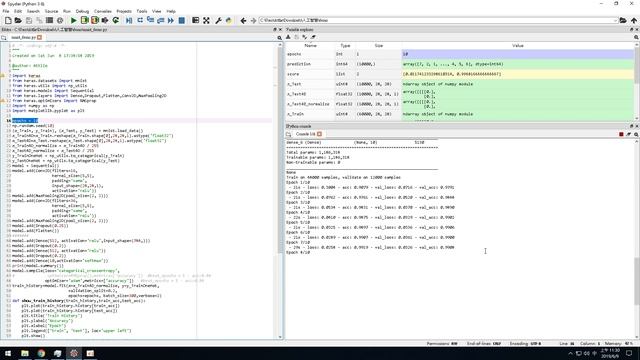Run selection or current line icon
This screenshot has height=360, width=640.
[x=105, y=20]
